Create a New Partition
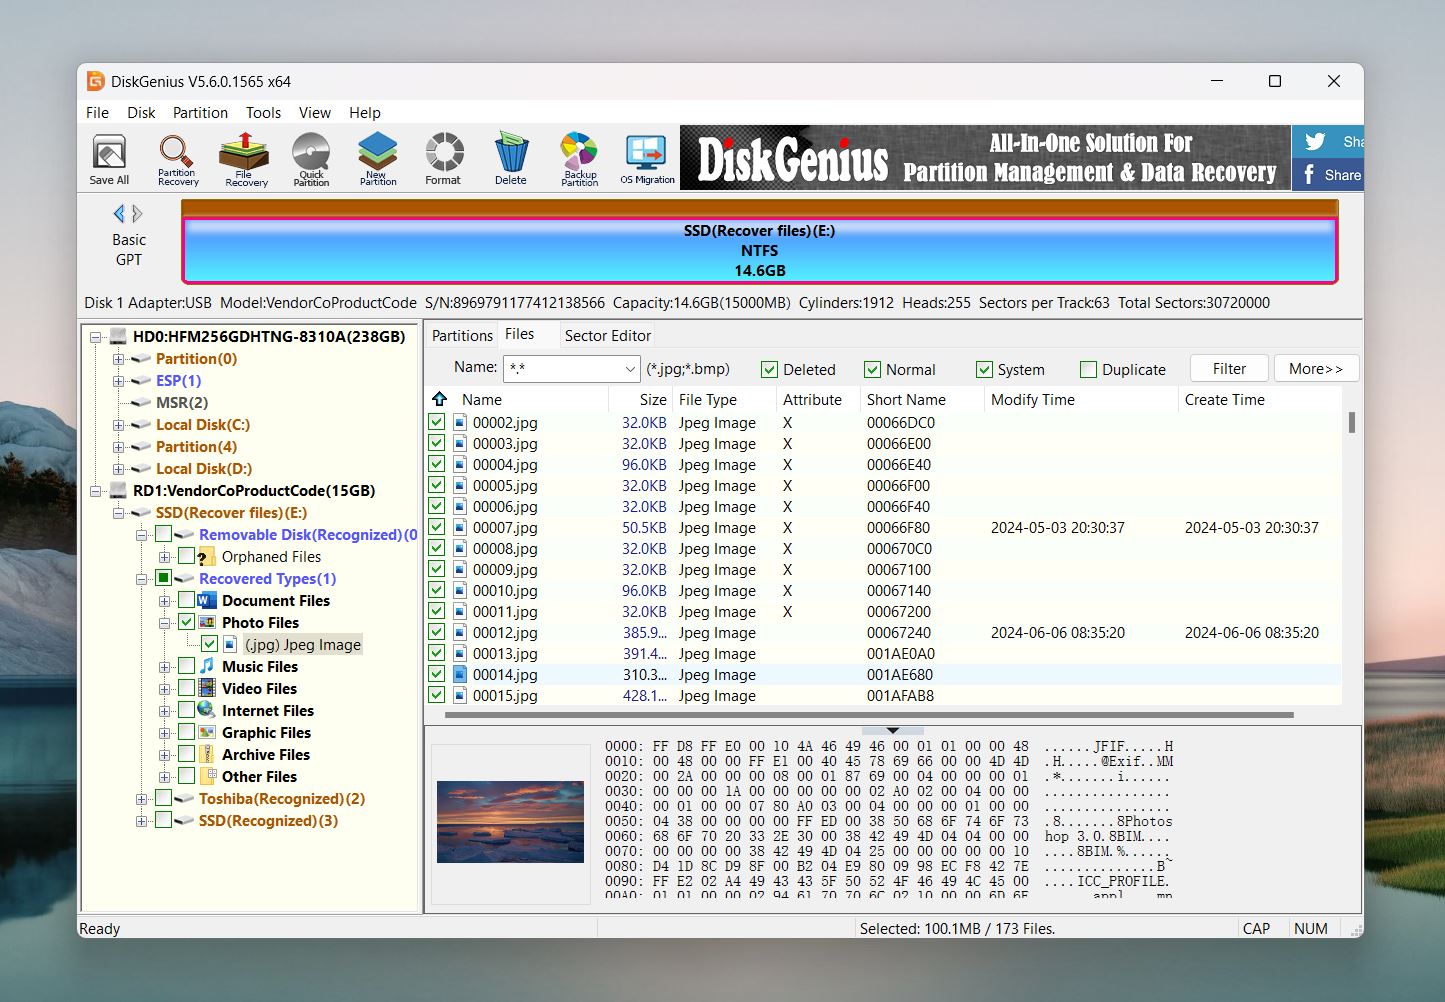The width and height of the screenshot is (1445, 1002). click(x=378, y=159)
